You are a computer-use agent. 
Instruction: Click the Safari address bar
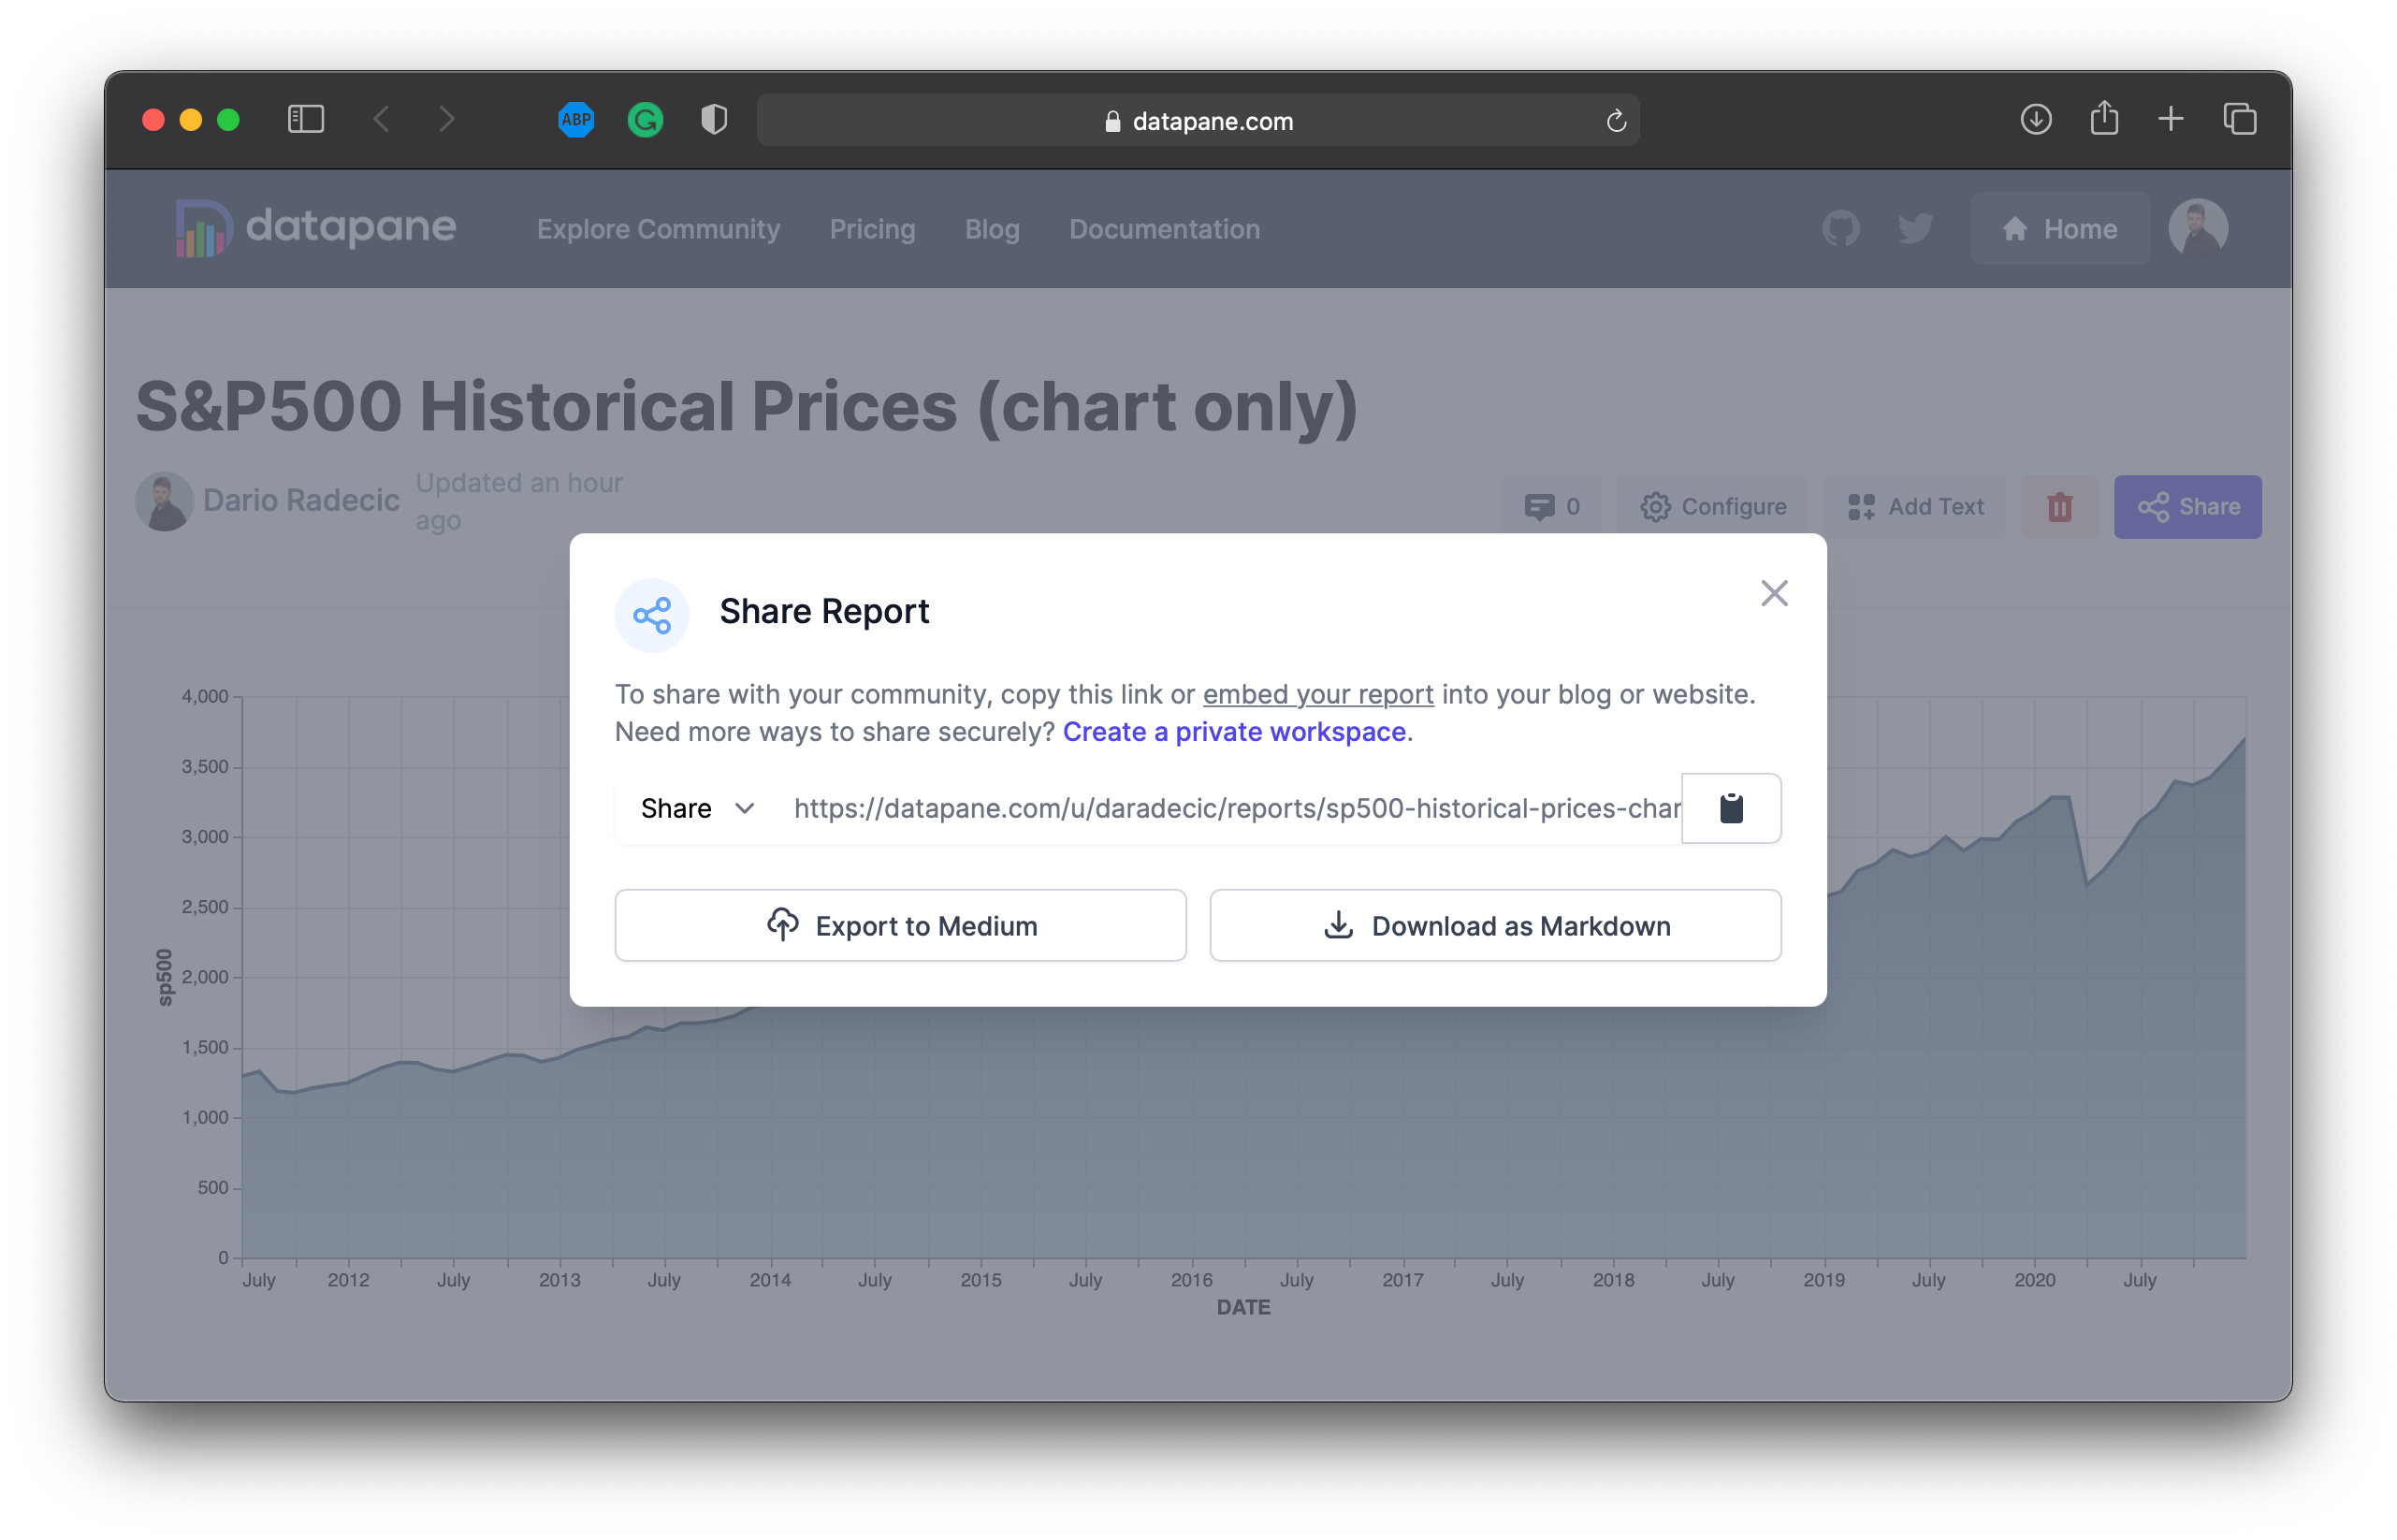(1197, 121)
